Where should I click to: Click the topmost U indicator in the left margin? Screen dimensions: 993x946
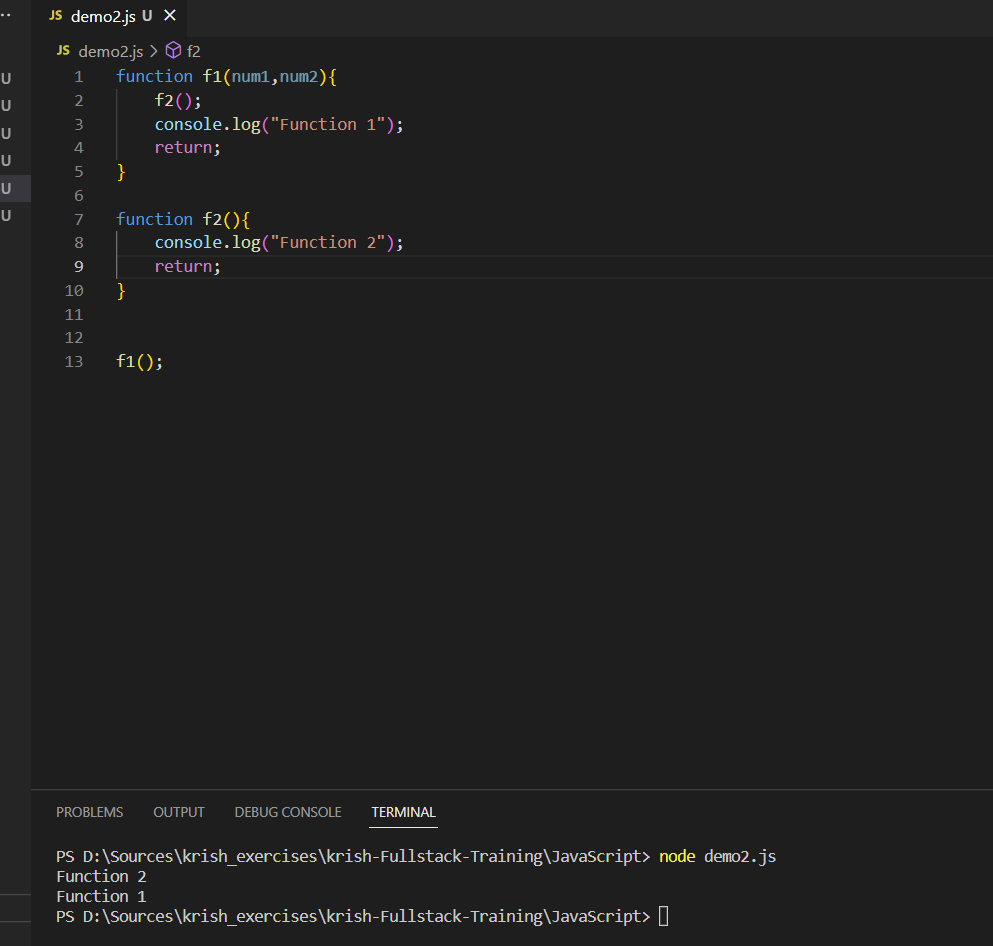click(x=5, y=78)
